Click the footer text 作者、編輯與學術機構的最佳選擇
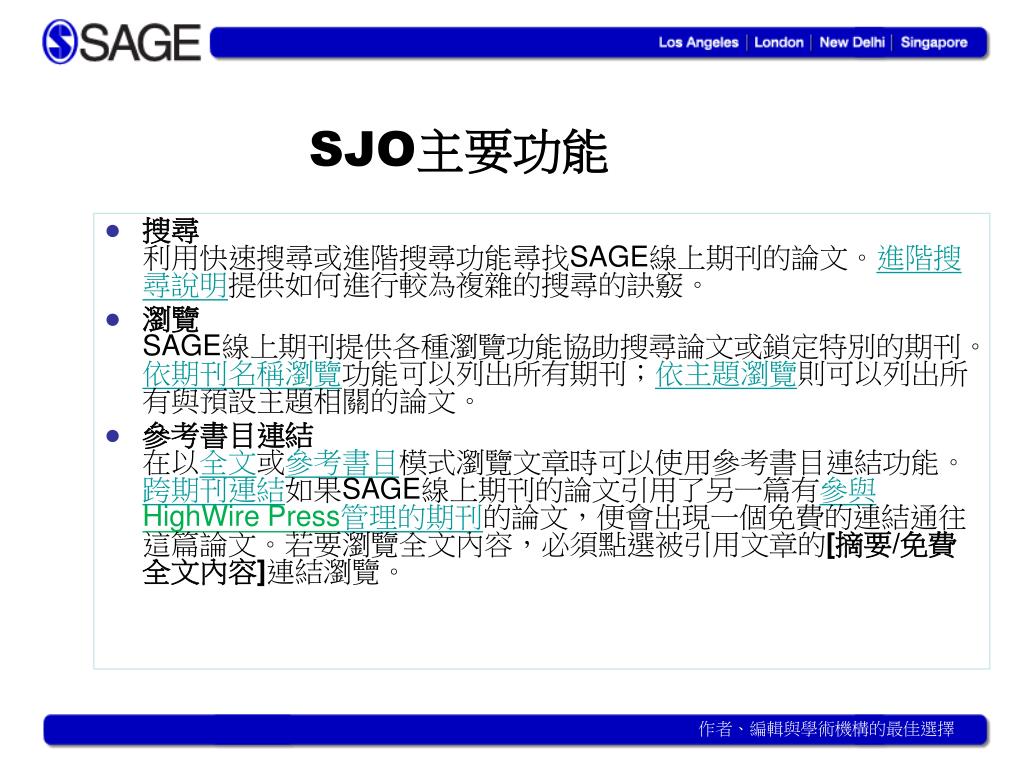1024x768 pixels. 826,729
